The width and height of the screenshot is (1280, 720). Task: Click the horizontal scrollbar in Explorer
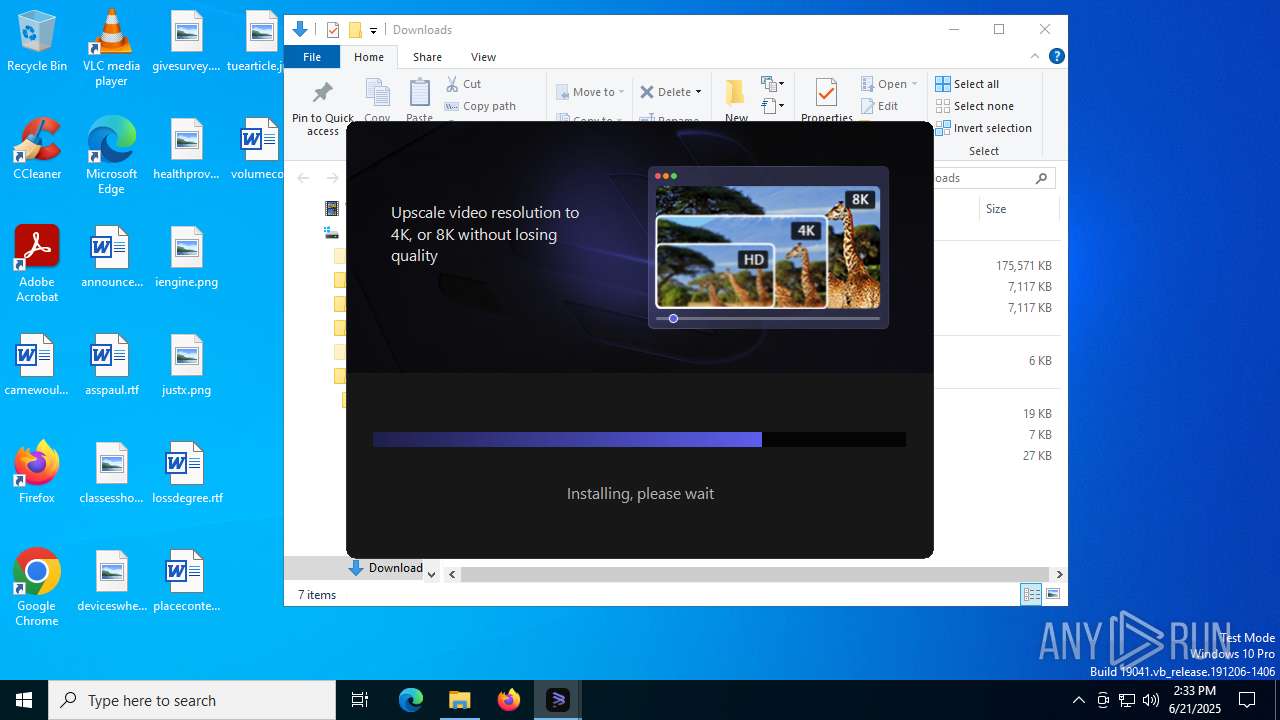(x=755, y=574)
